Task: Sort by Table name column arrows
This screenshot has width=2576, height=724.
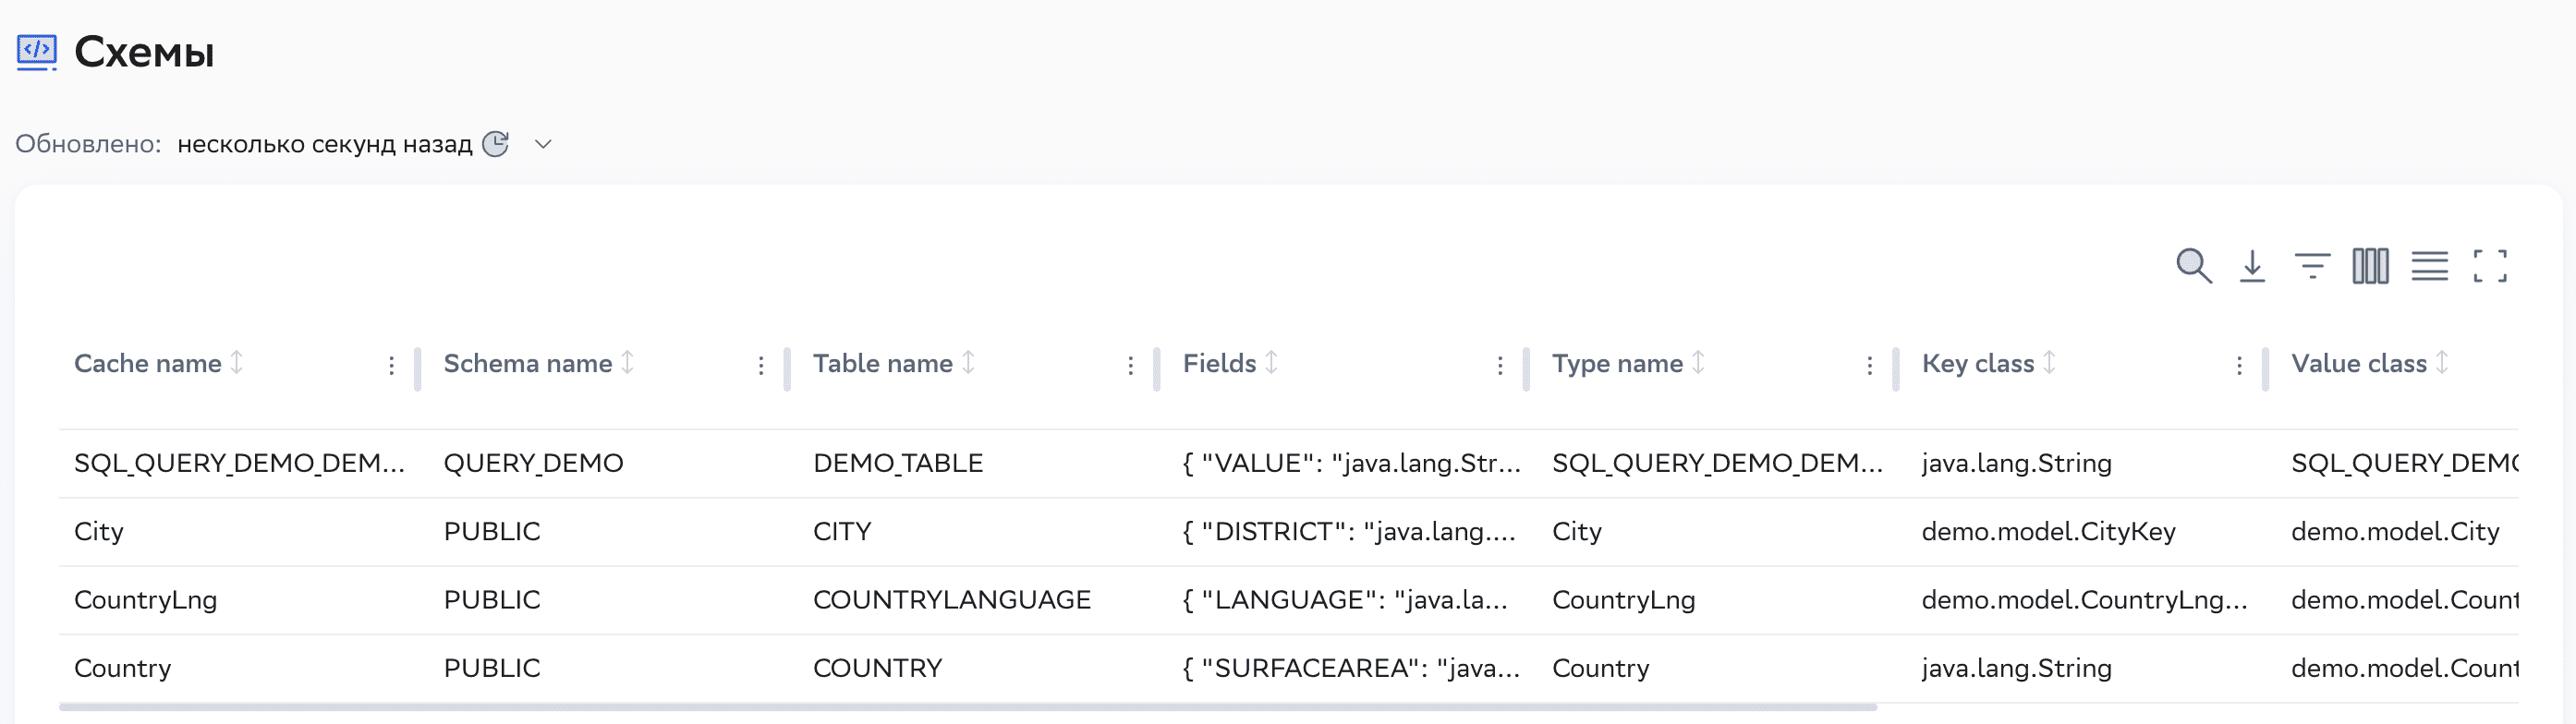Action: pyautogui.click(x=969, y=362)
